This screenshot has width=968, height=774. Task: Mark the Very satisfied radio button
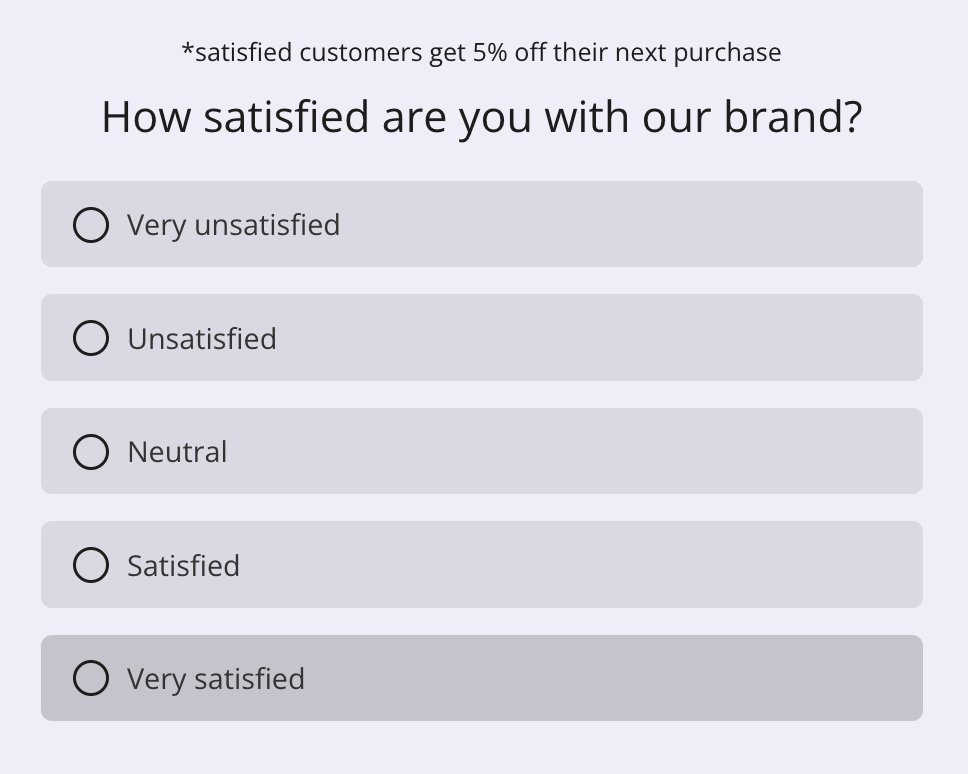click(91, 678)
